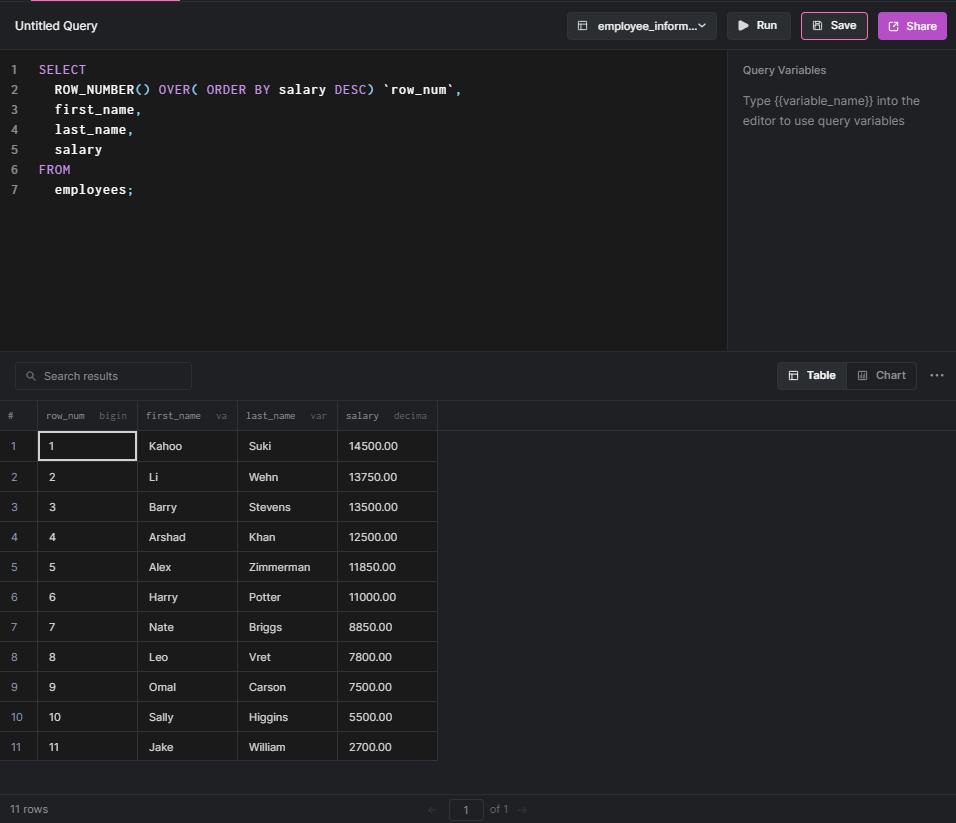This screenshot has height=823, width=956.
Task: Switch to the Chart view tab
Action: 881,376
